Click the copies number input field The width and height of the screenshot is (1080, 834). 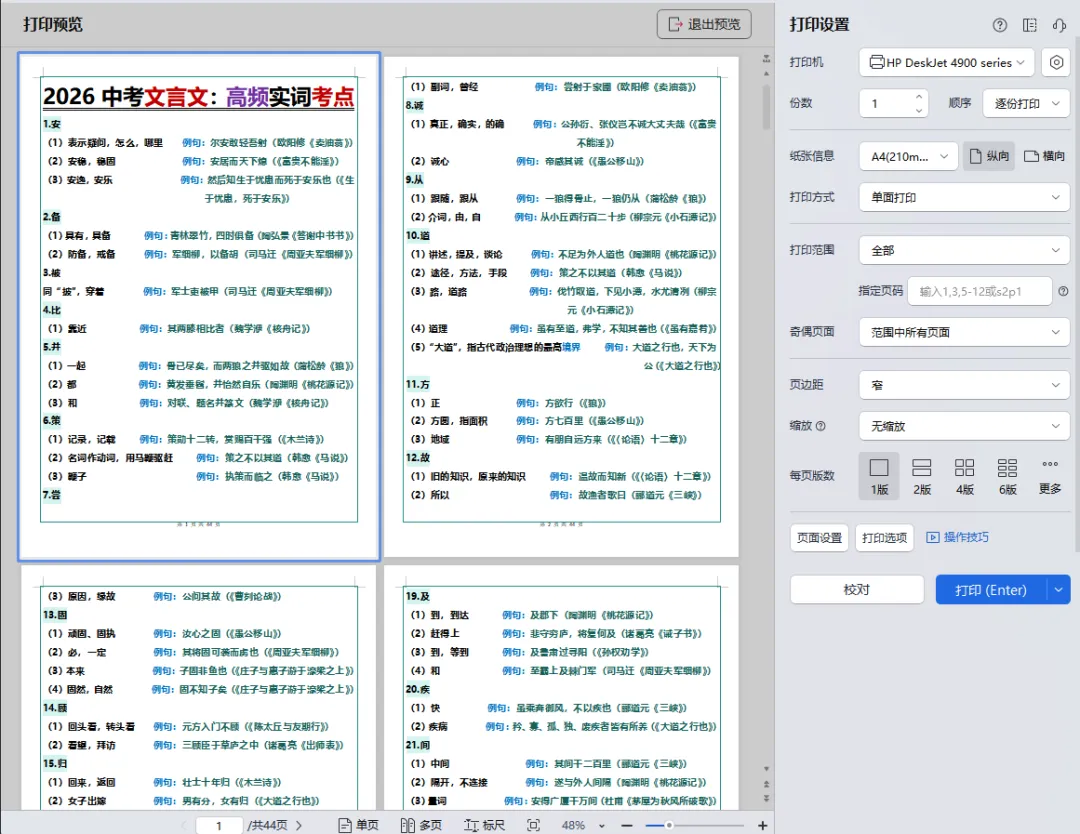(x=886, y=103)
